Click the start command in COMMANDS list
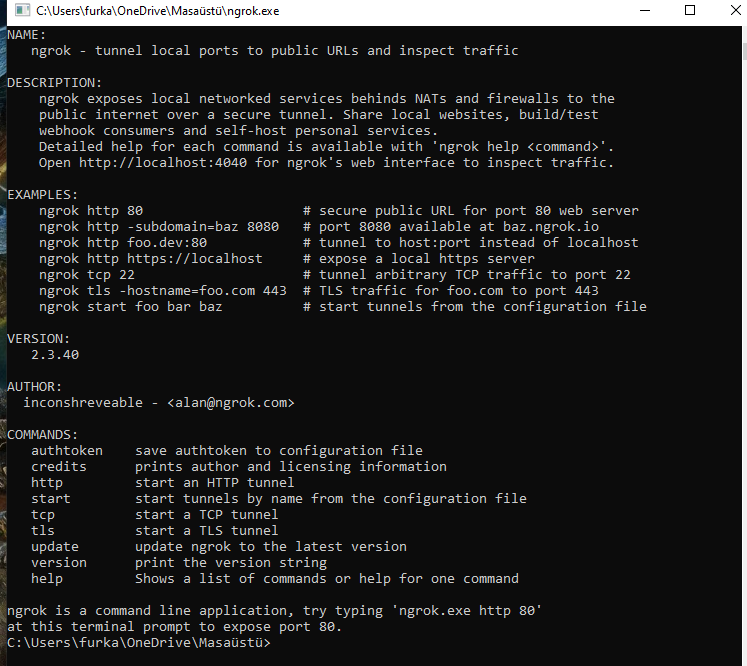 pos(51,499)
